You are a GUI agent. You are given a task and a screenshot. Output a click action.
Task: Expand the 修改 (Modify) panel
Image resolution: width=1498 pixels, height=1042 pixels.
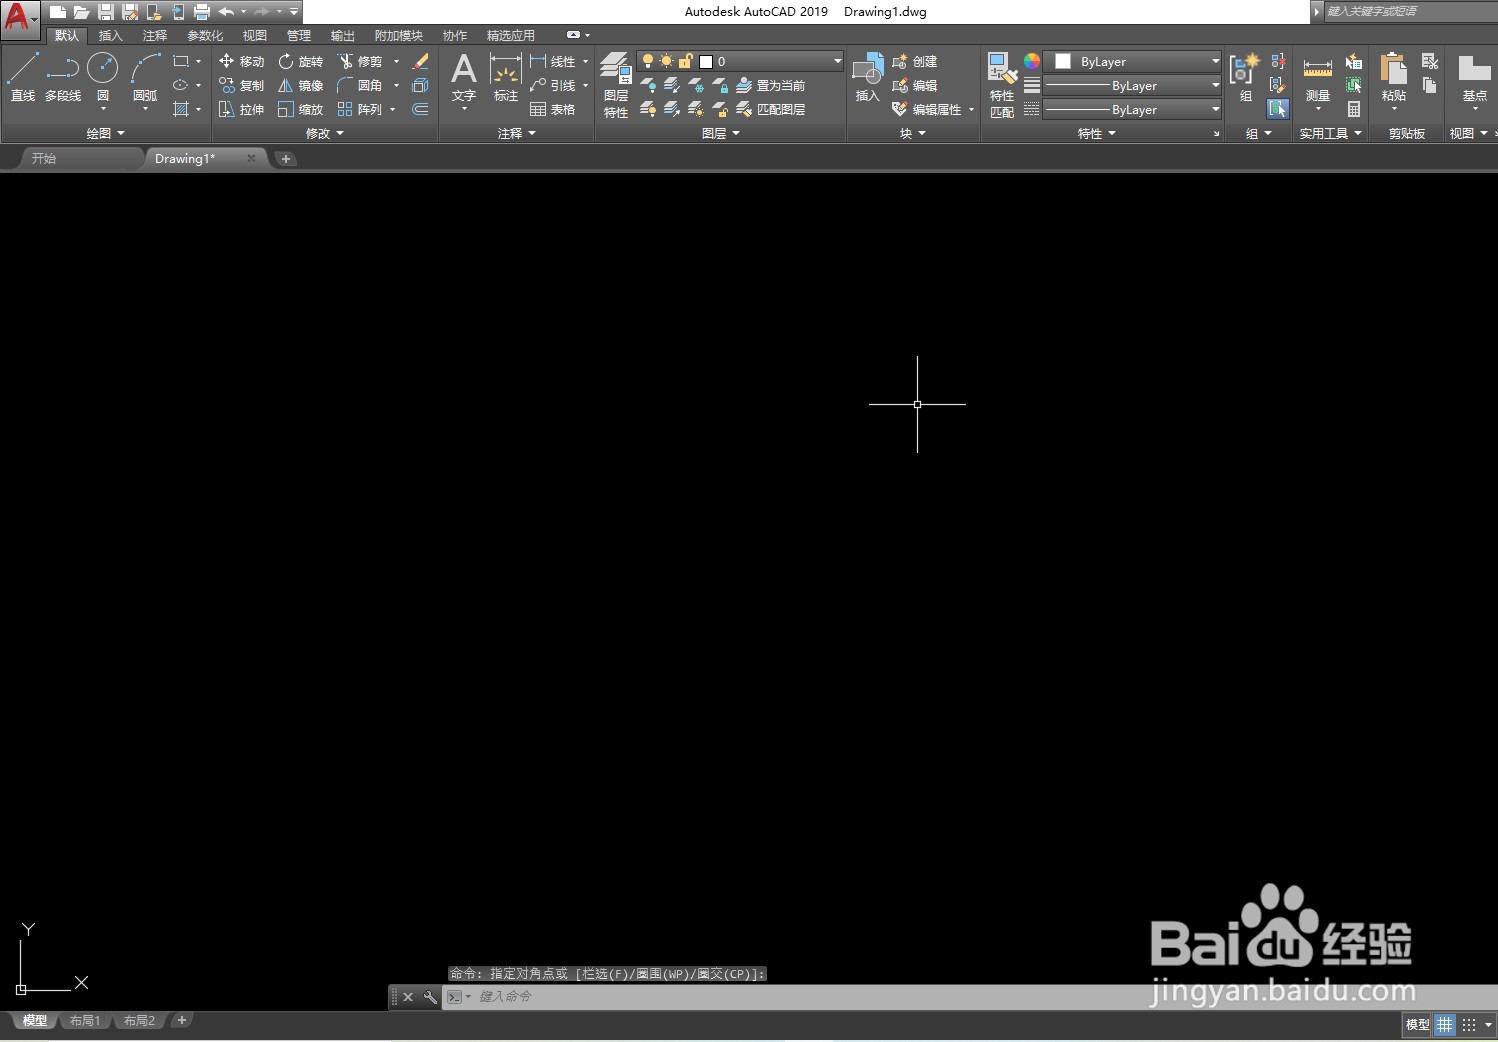pos(324,133)
